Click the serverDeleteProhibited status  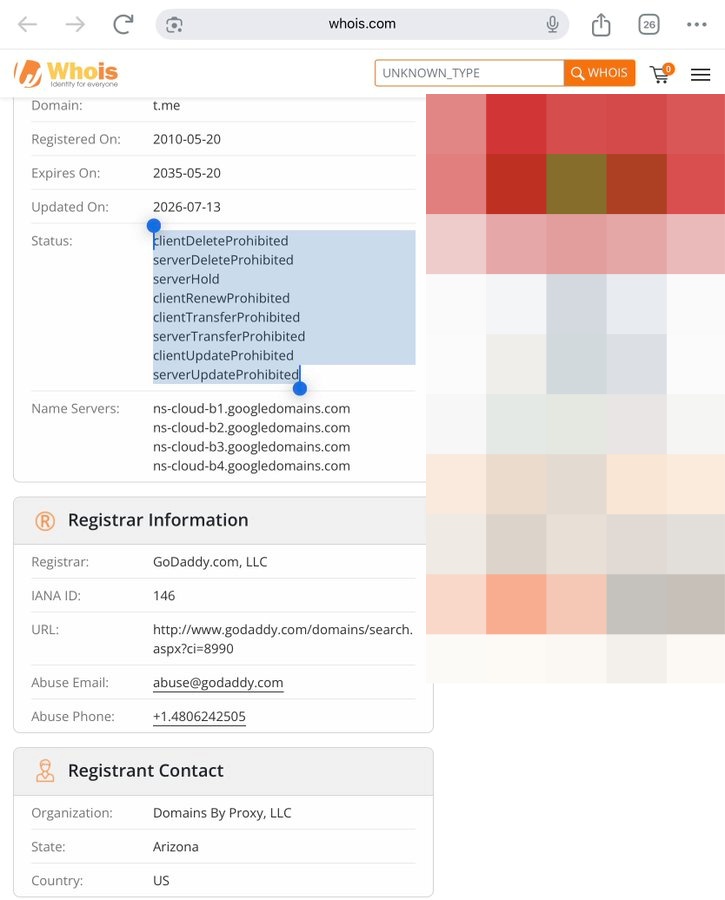coord(223,260)
